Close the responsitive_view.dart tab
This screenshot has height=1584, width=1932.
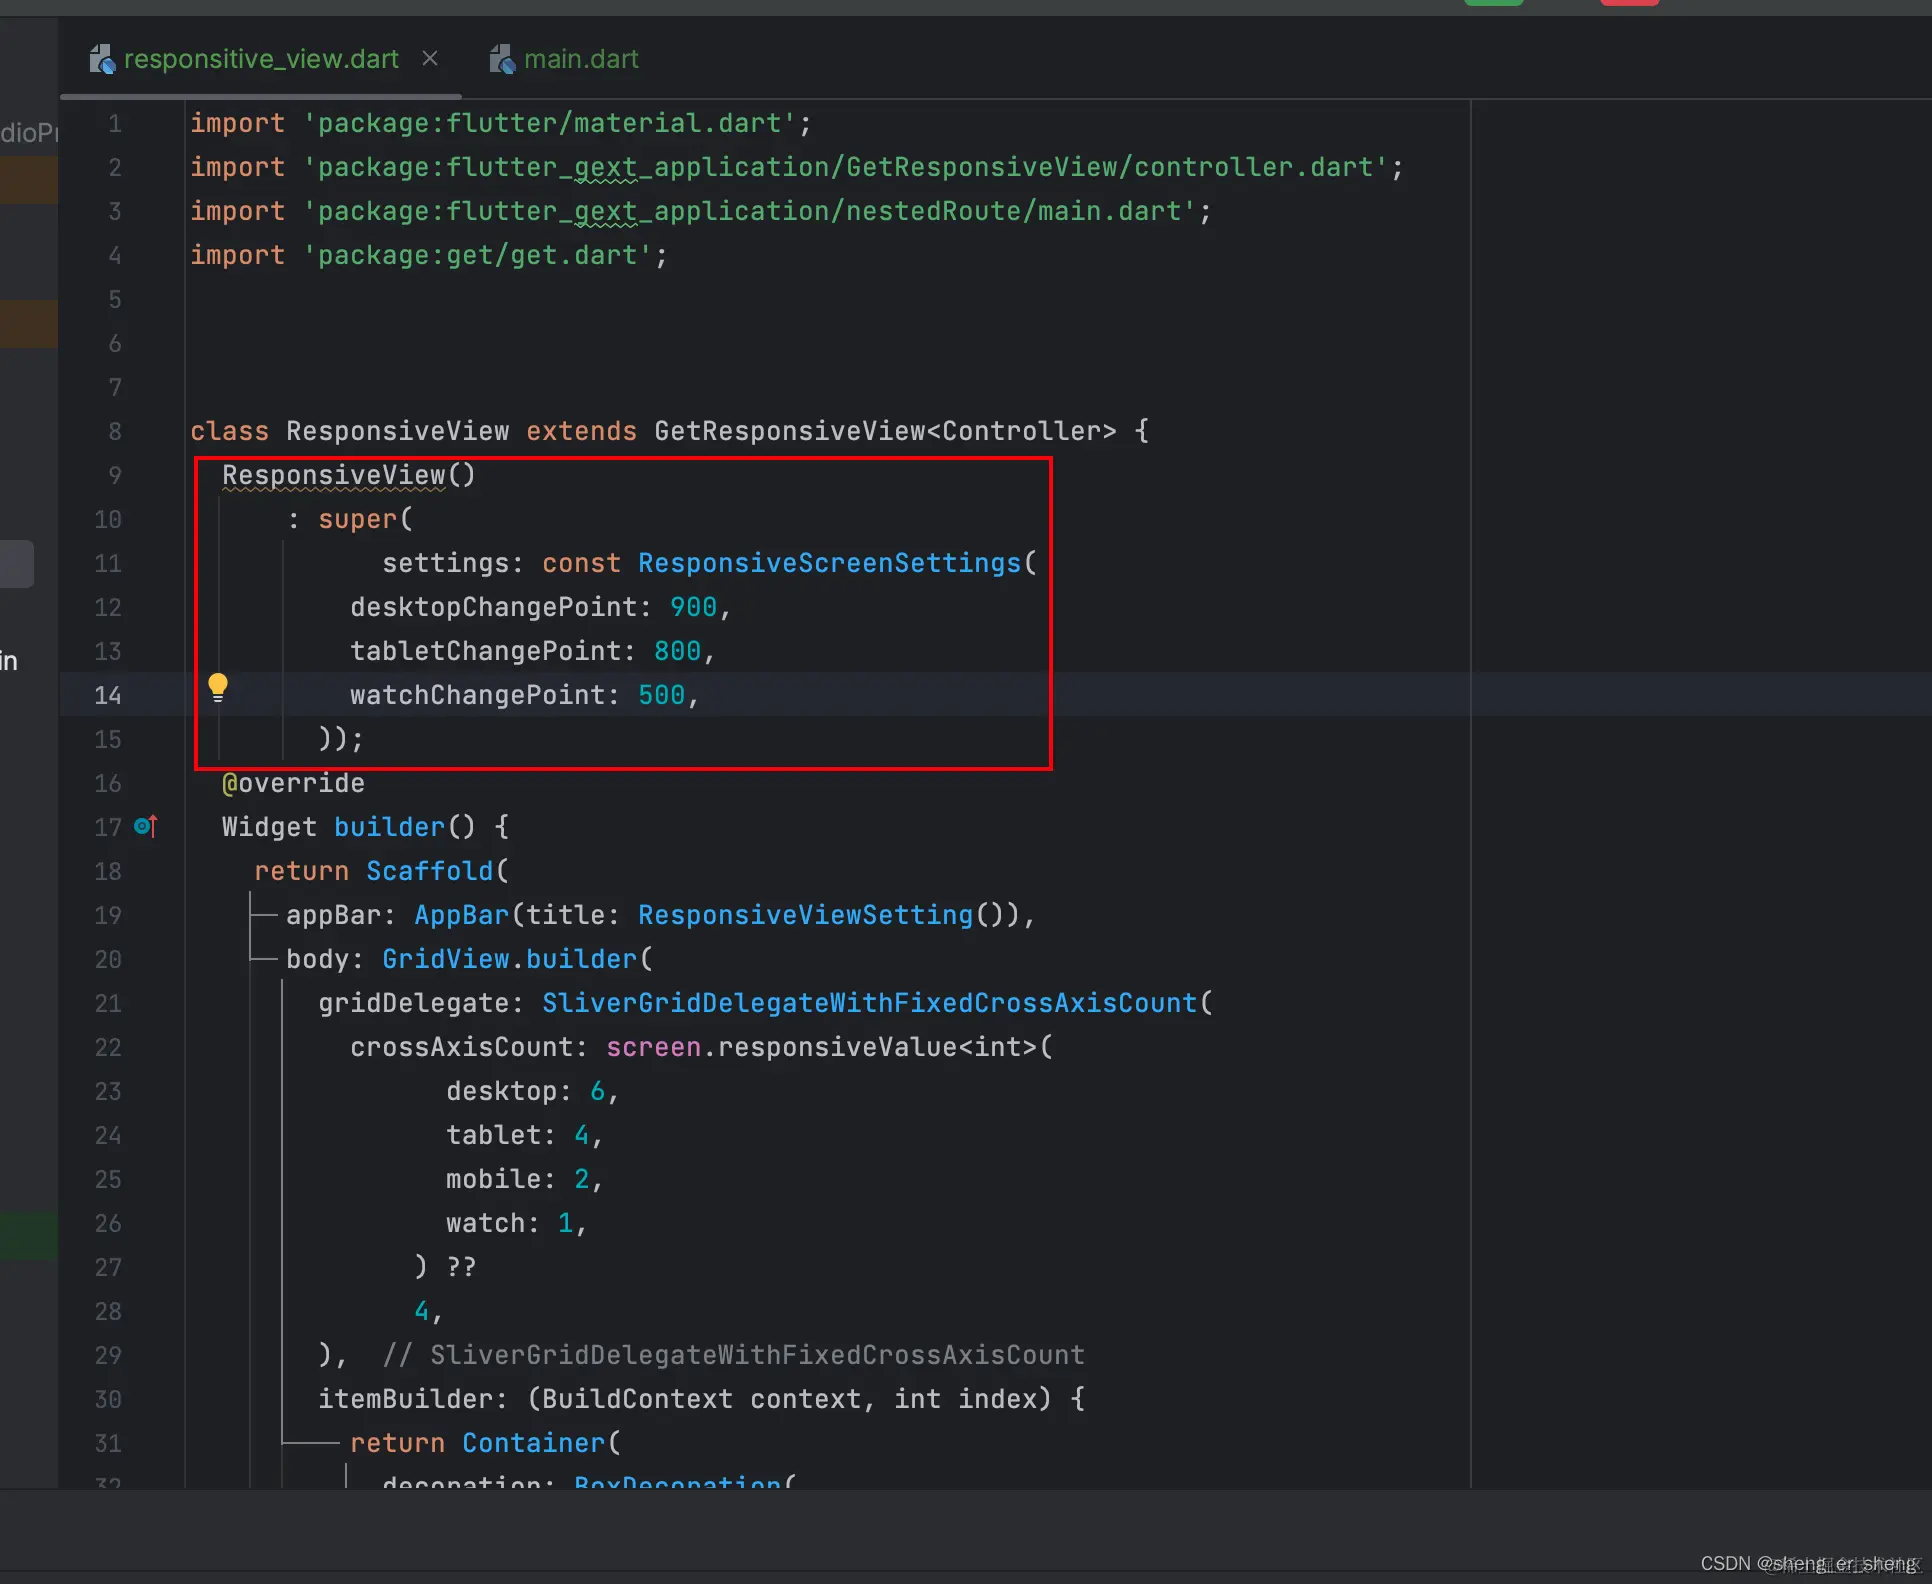click(430, 59)
